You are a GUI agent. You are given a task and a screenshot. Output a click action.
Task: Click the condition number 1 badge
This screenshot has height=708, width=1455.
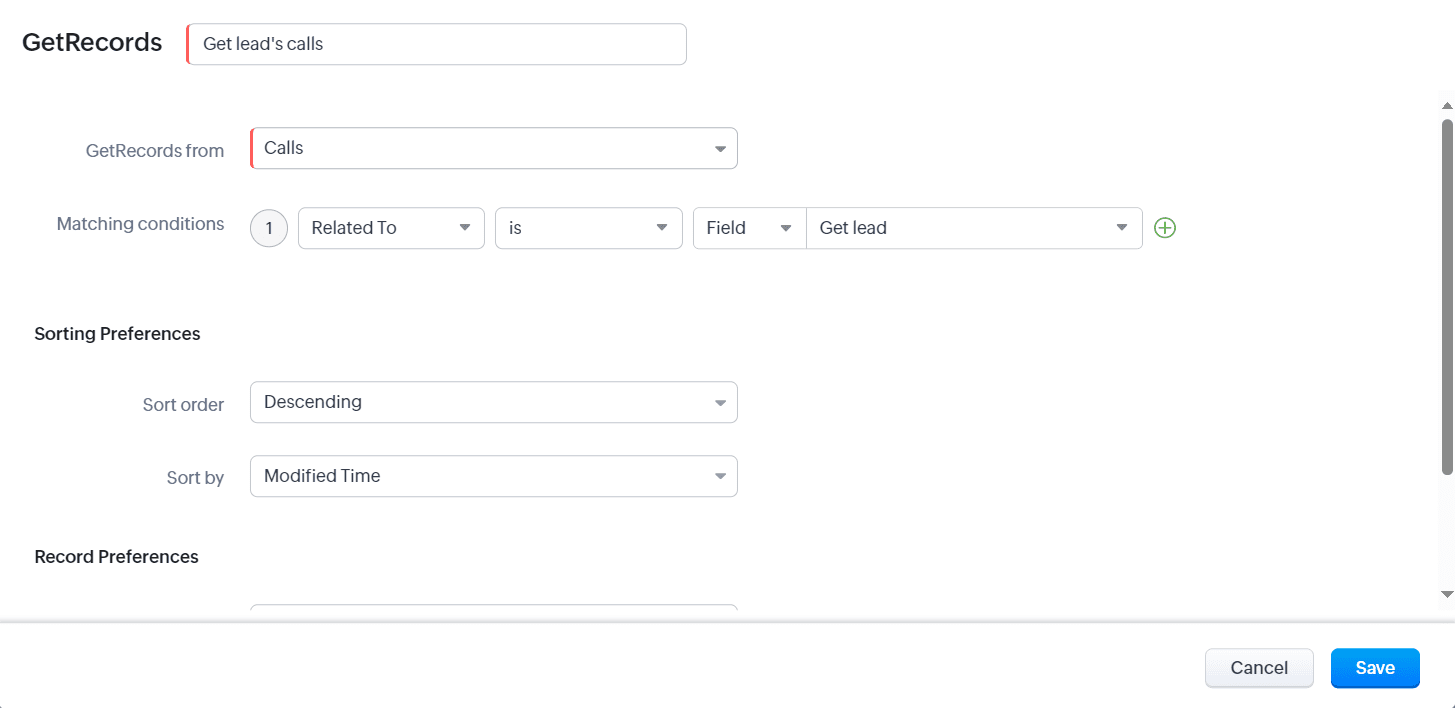(268, 228)
